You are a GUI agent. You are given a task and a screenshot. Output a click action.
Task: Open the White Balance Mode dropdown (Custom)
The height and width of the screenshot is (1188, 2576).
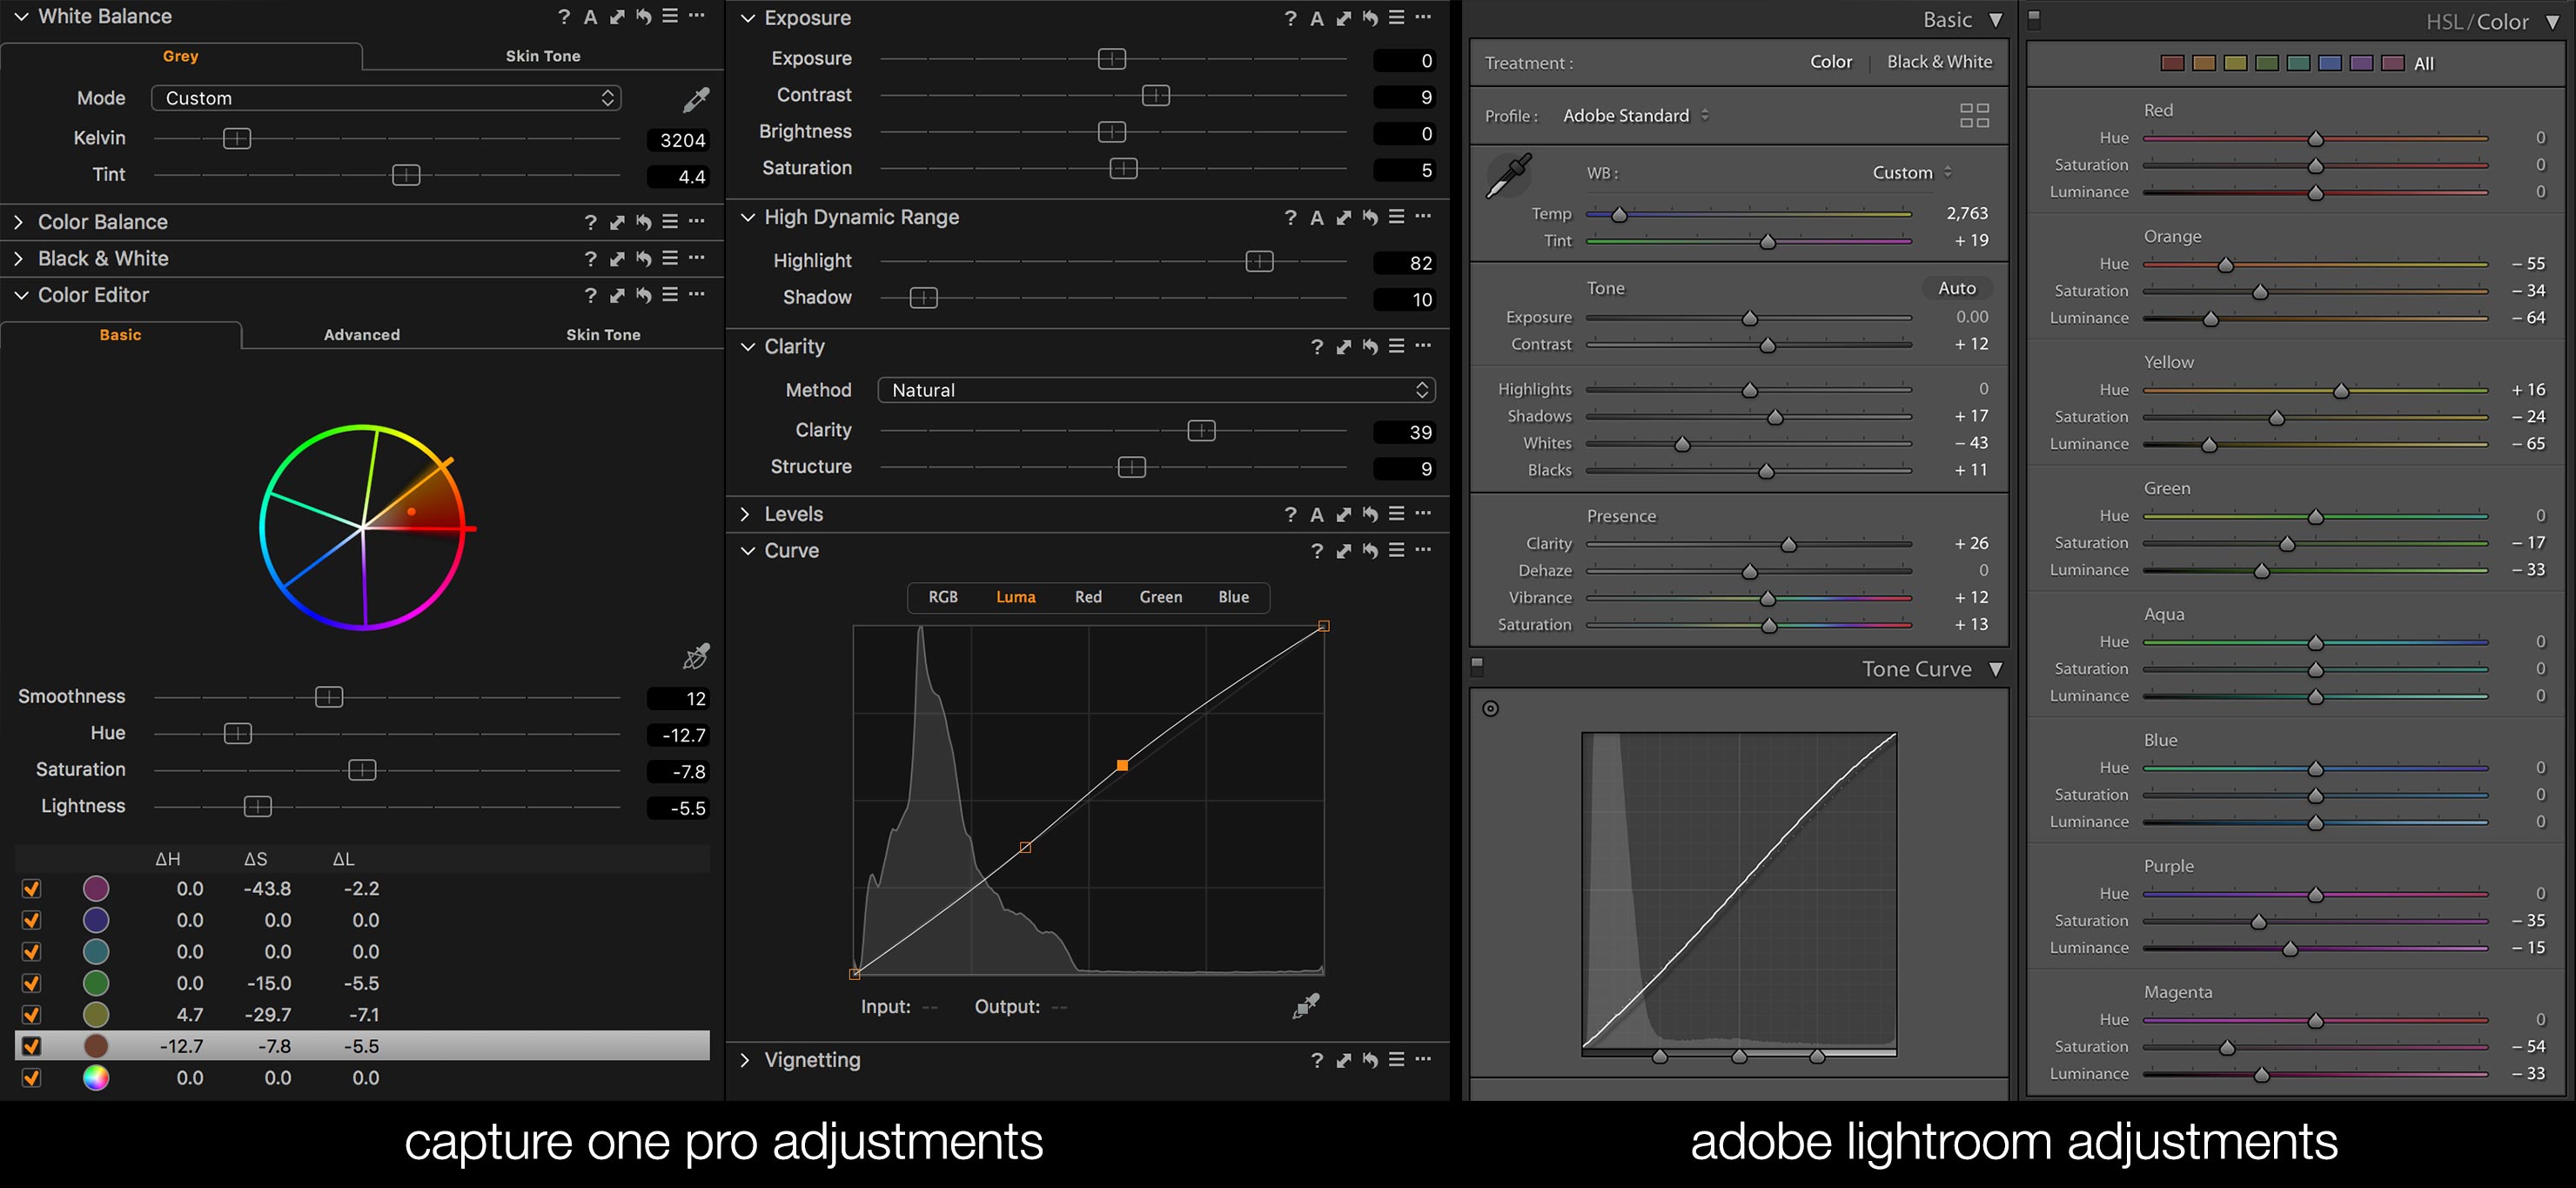[x=386, y=98]
